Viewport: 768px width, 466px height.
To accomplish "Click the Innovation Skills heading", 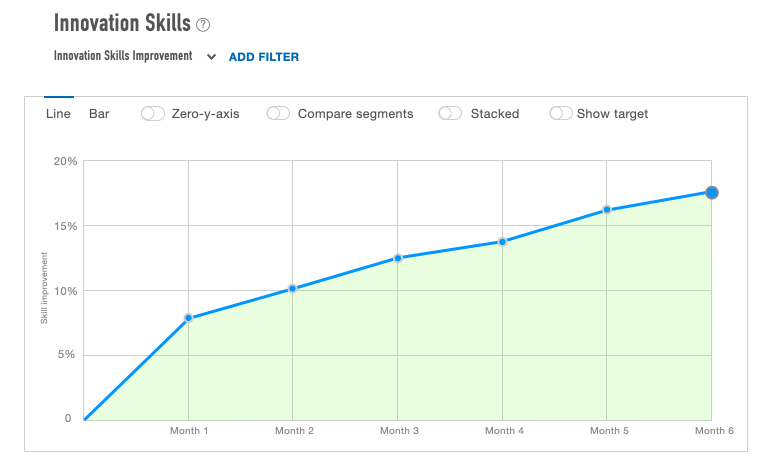I will (x=120, y=24).
